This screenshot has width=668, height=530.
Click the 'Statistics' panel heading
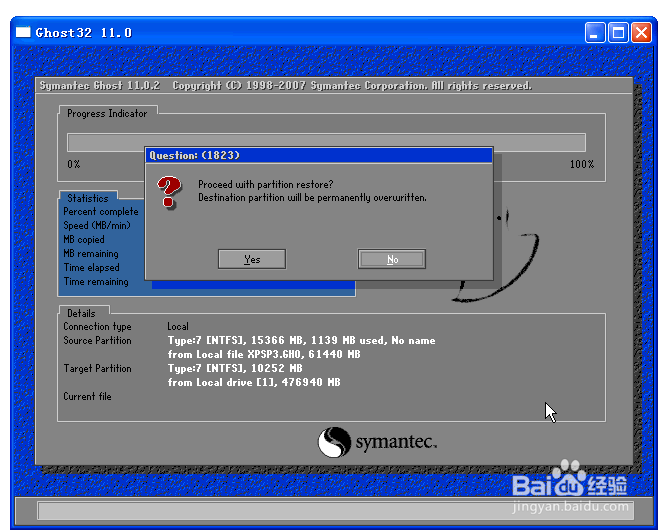click(88, 198)
